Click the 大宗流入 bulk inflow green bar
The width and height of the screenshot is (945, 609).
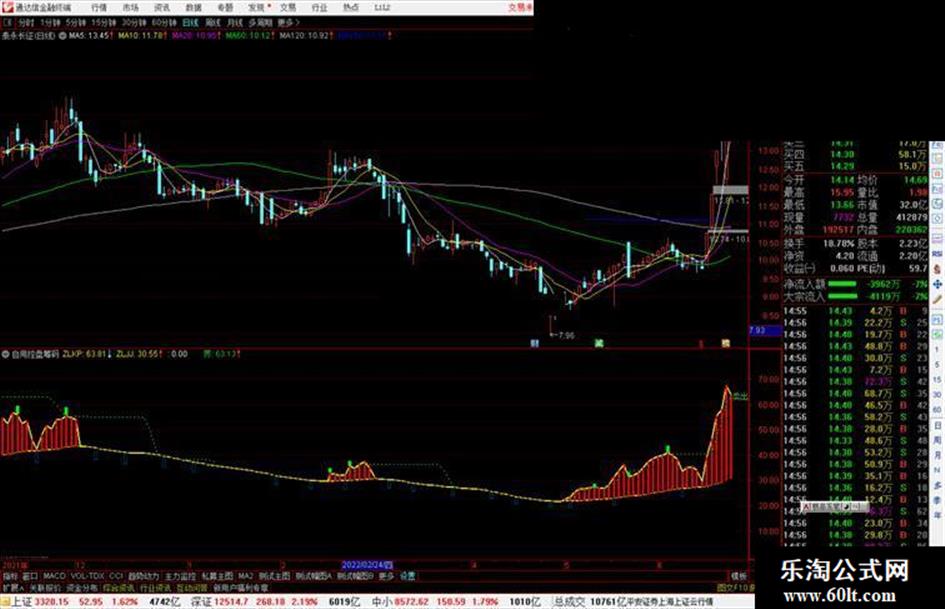(x=843, y=297)
